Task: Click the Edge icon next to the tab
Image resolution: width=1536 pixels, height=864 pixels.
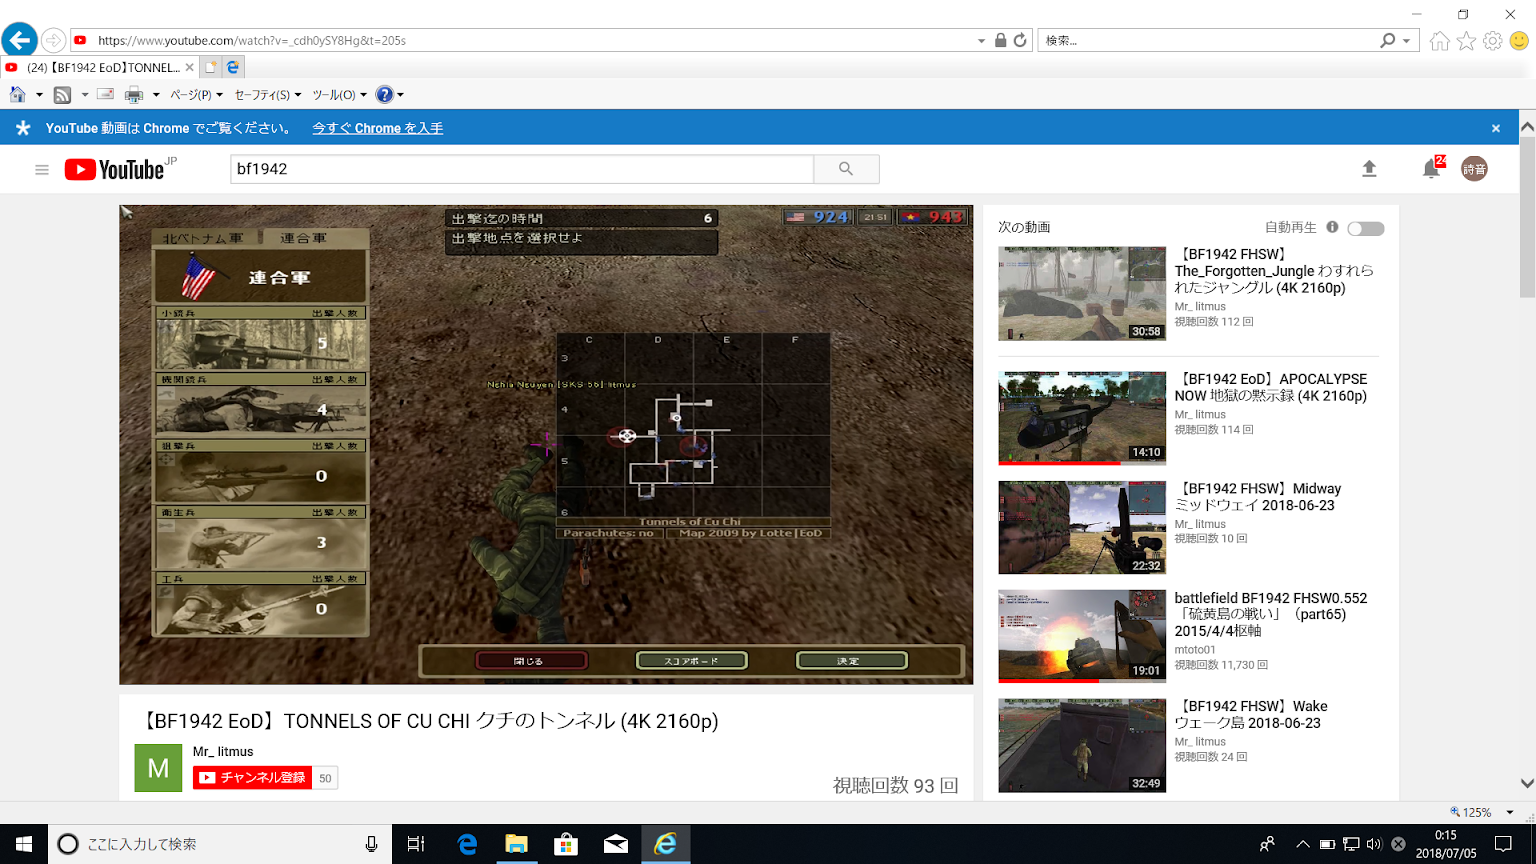Action: tap(233, 67)
